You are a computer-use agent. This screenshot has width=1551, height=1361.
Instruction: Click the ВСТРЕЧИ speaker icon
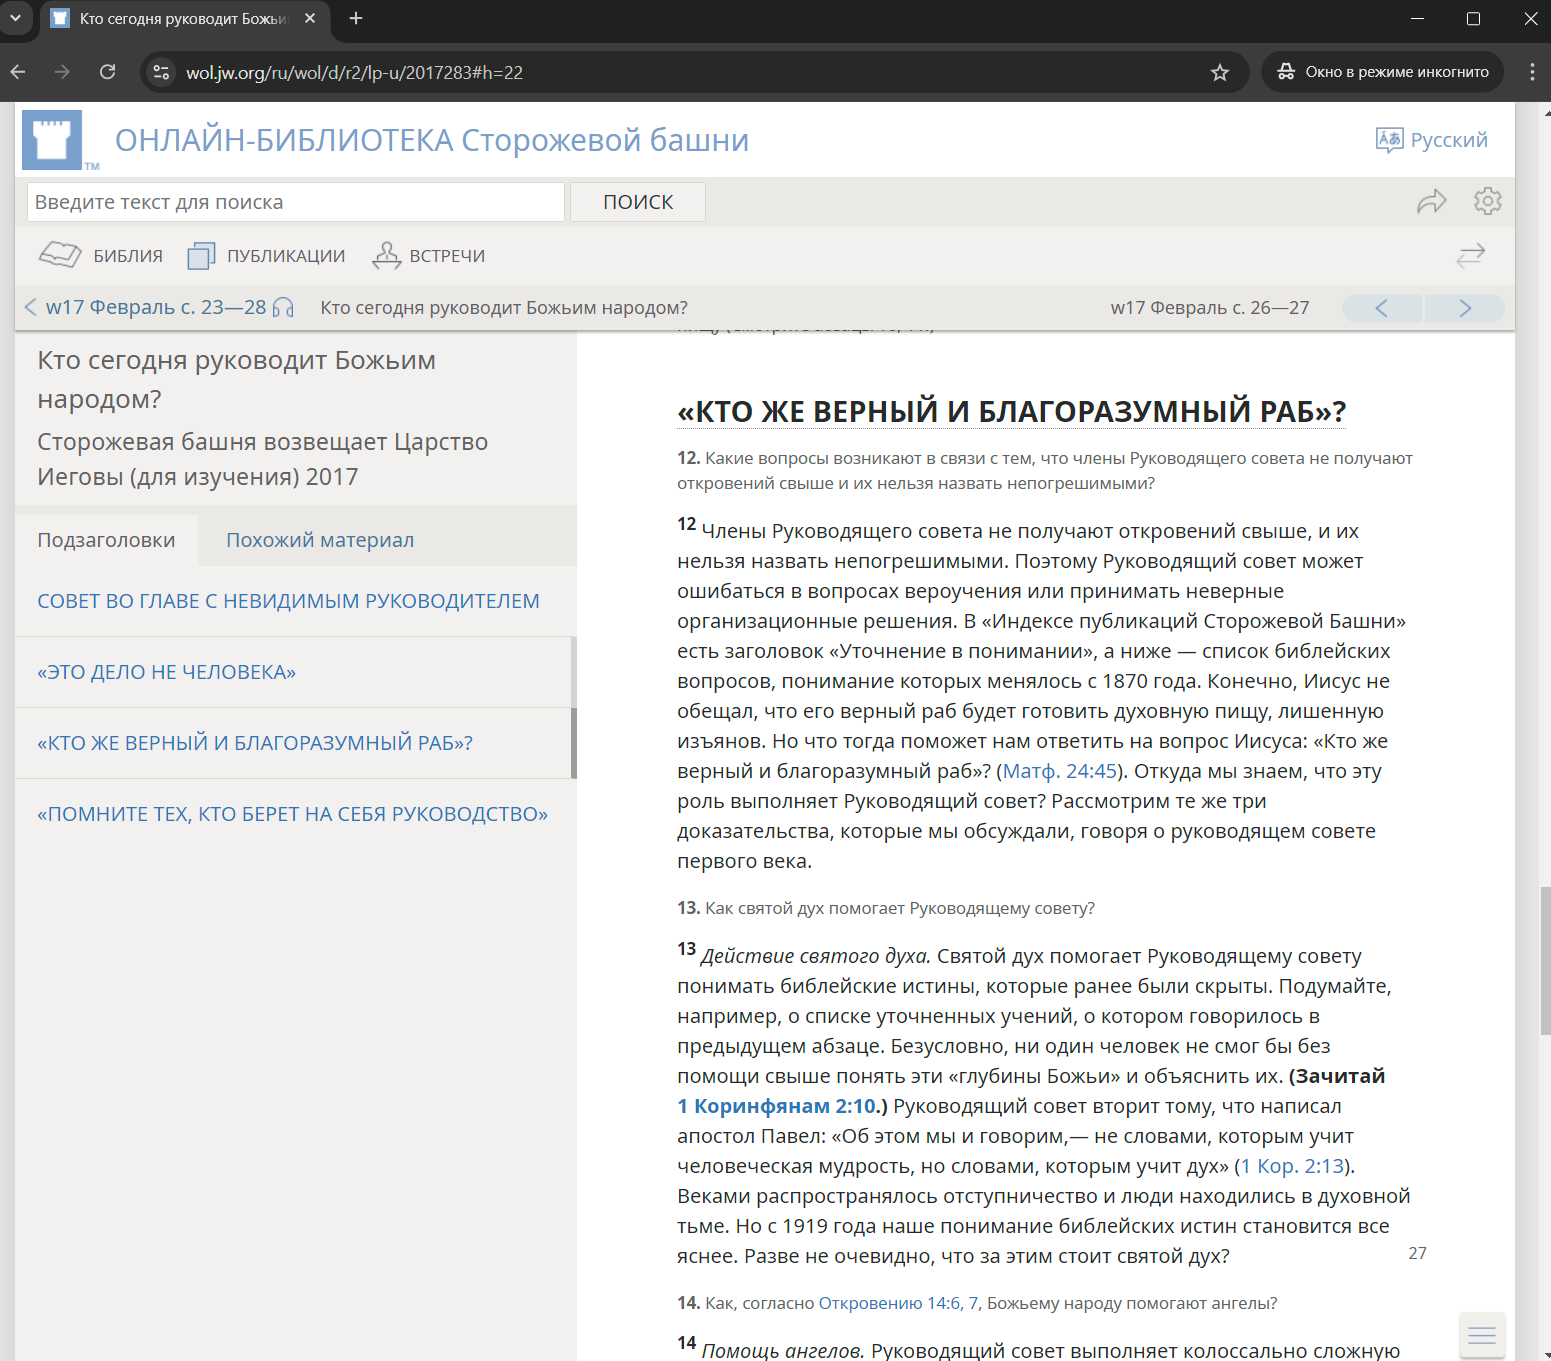click(386, 256)
